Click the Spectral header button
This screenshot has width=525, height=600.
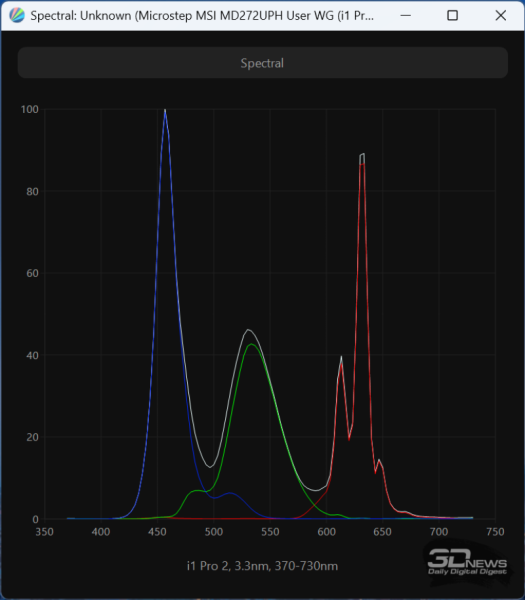pos(262,63)
